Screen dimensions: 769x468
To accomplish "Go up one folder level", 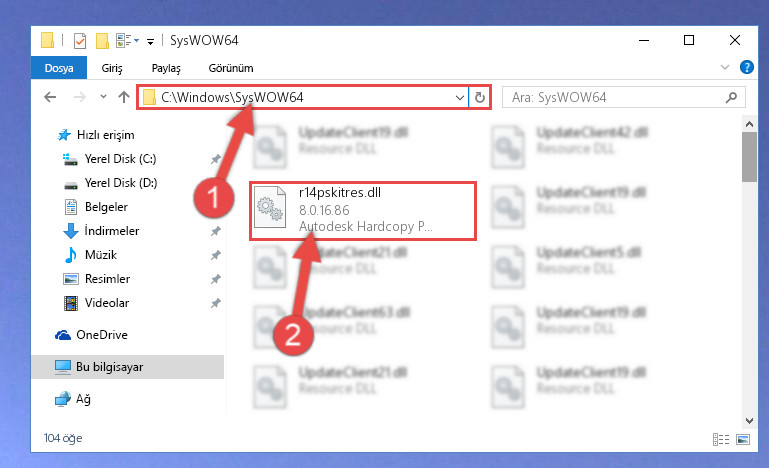I will tap(124, 97).
